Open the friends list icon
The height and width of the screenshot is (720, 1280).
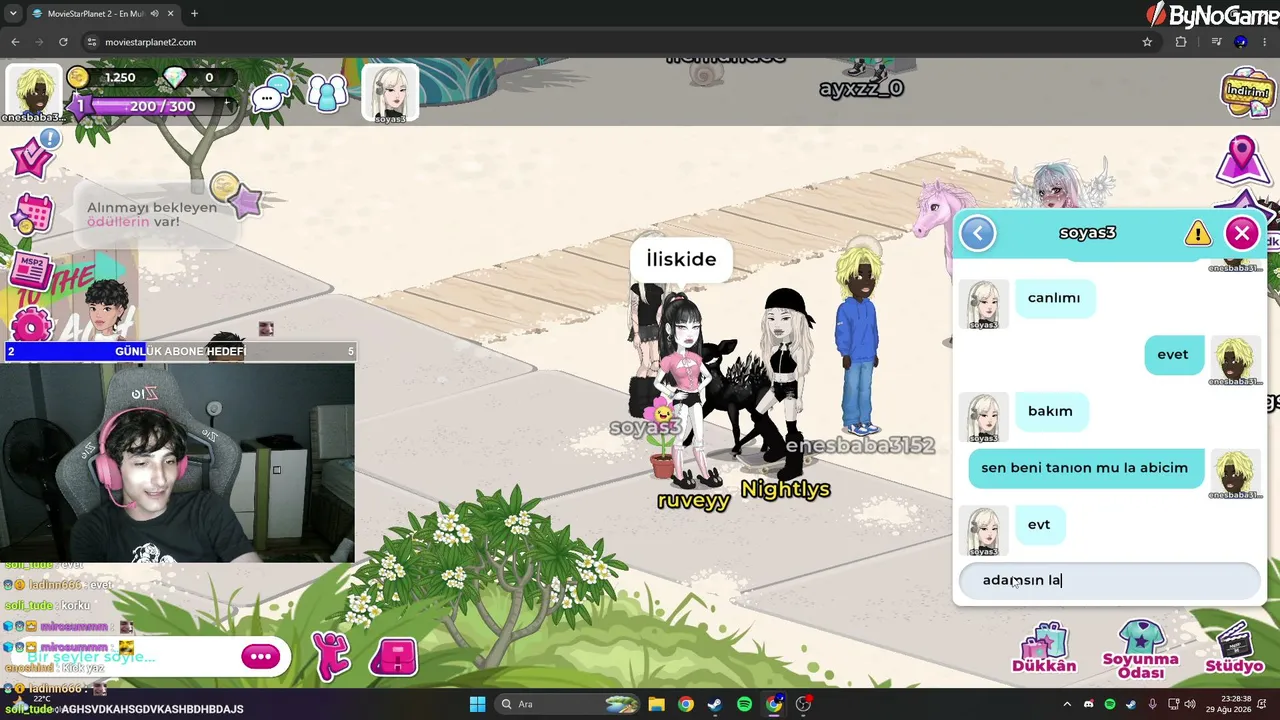point(327,94)
